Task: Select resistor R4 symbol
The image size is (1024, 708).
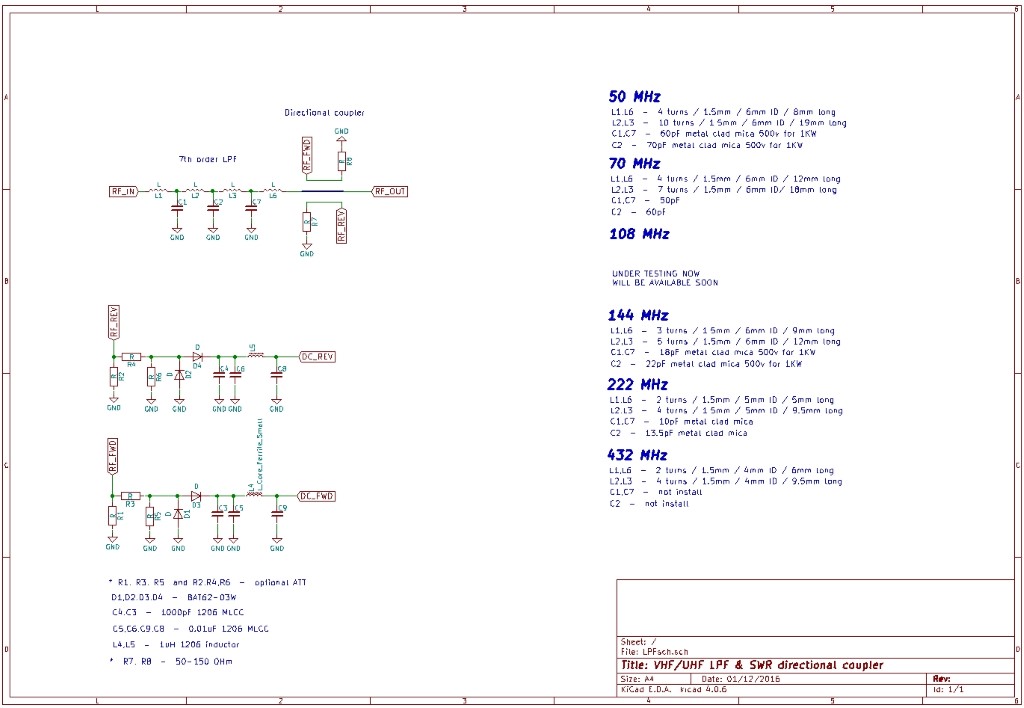Action: [131, 357]
